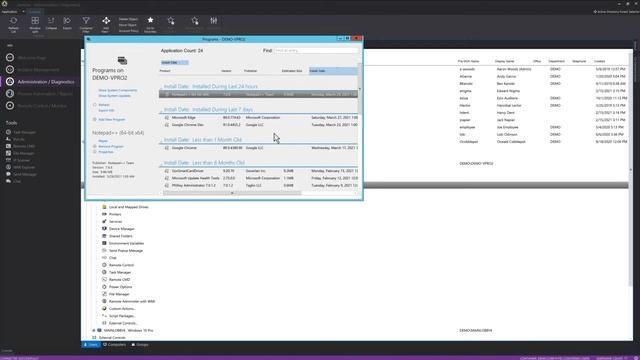
Task: Sort by Display Name column in user list
Action: pos(504,61)
